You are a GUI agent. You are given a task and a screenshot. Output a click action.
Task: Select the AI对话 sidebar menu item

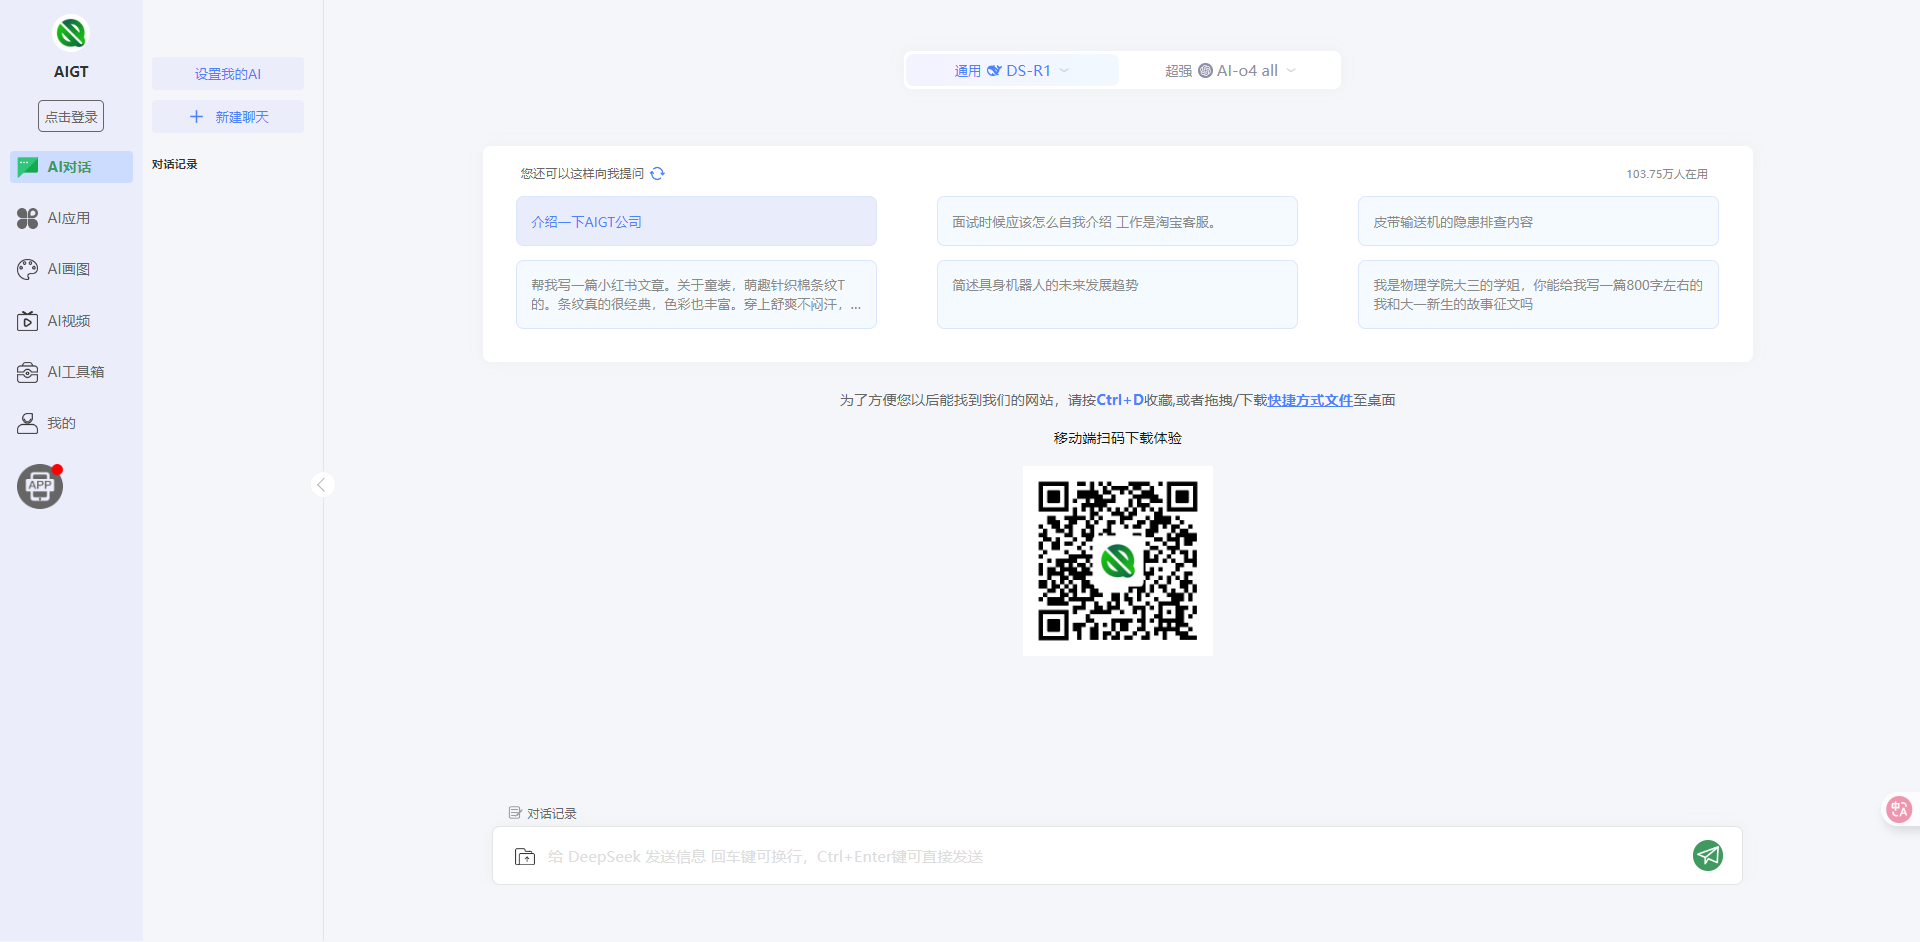pyautogui.click(x=70, y=167)
